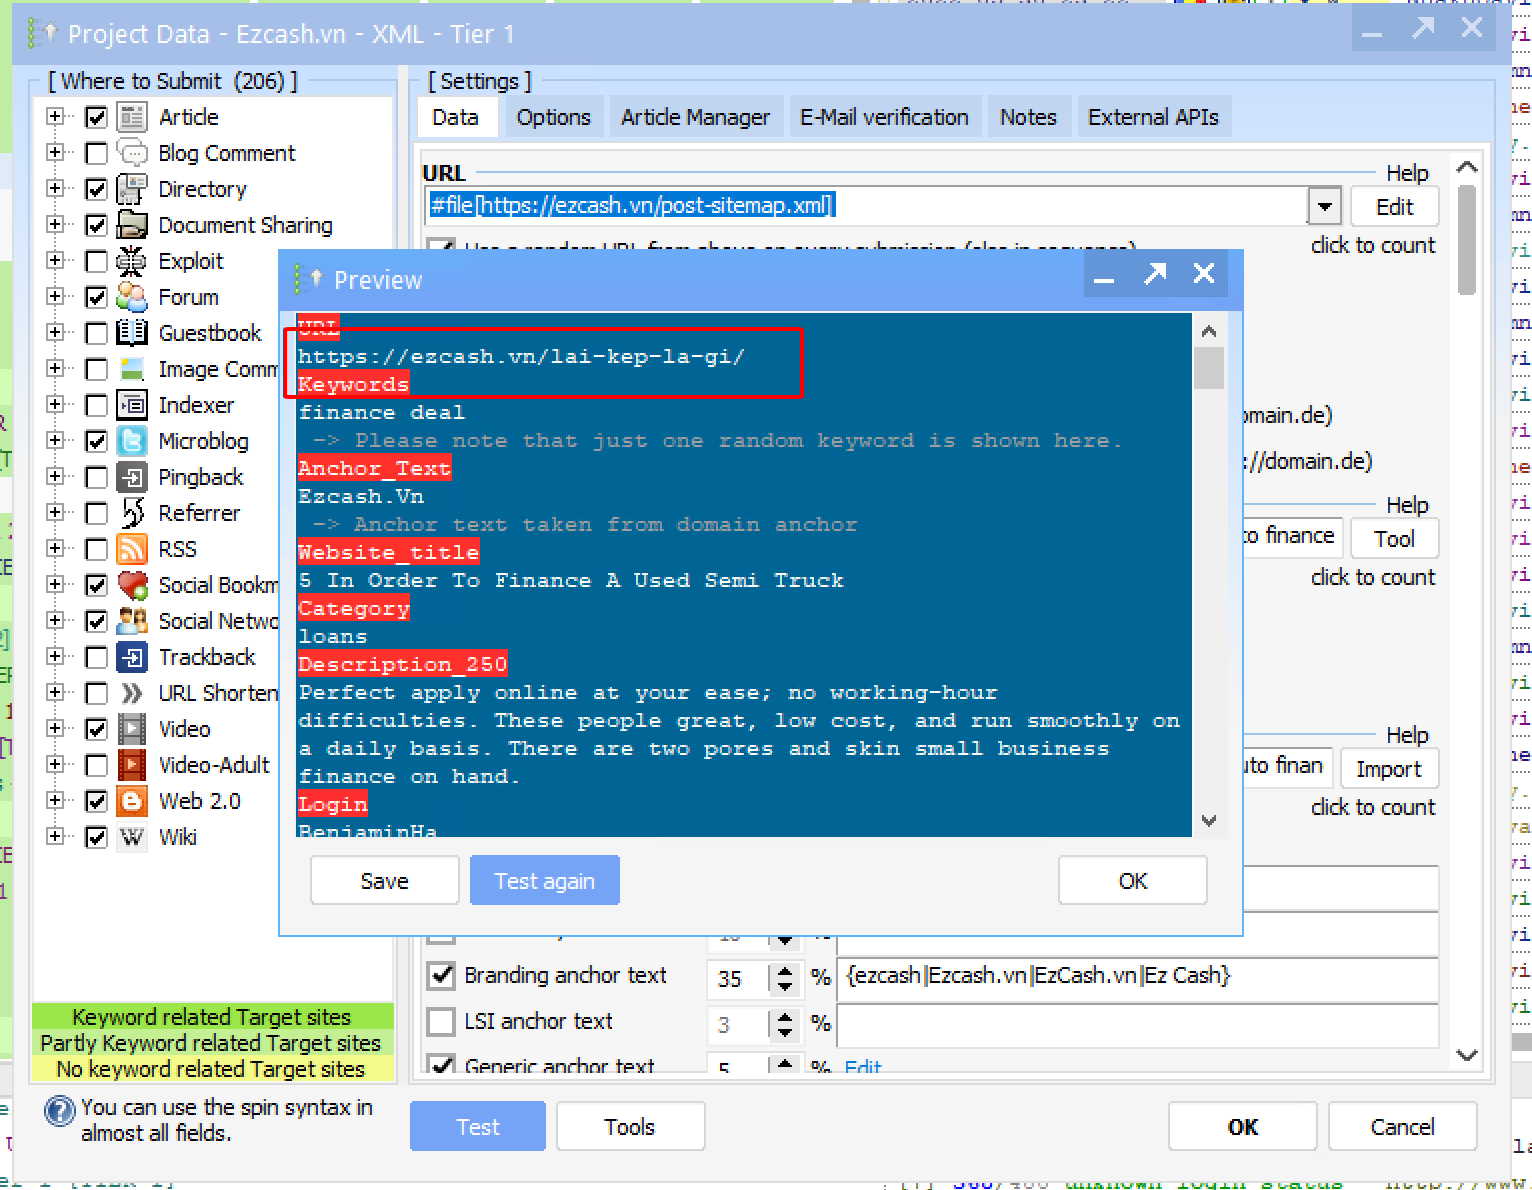The height and width of the screenshot is (1190, 1532).
Task: Click the Import button
Action: [1389, 769]
